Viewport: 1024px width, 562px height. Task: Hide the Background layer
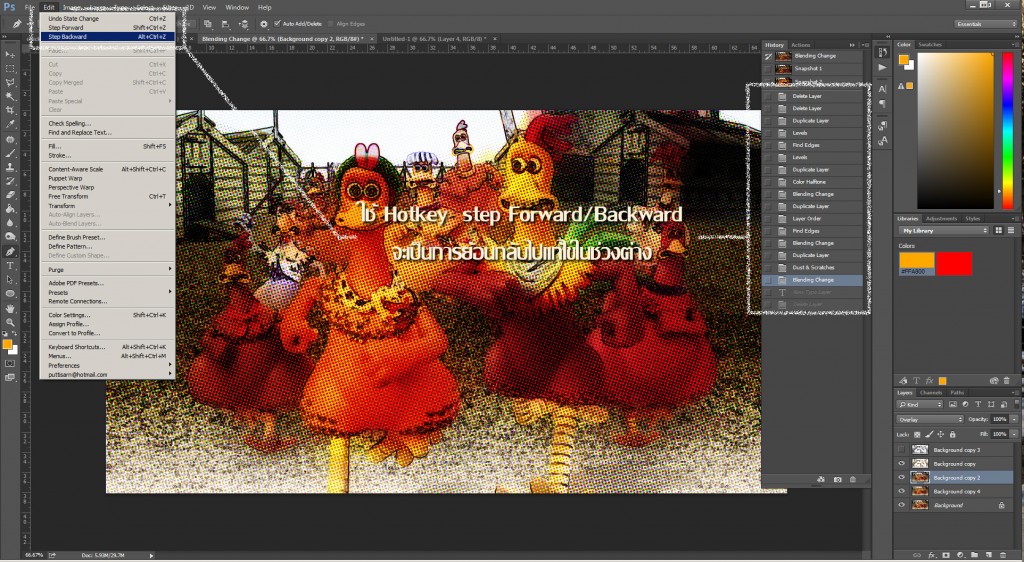pos(902,505)
